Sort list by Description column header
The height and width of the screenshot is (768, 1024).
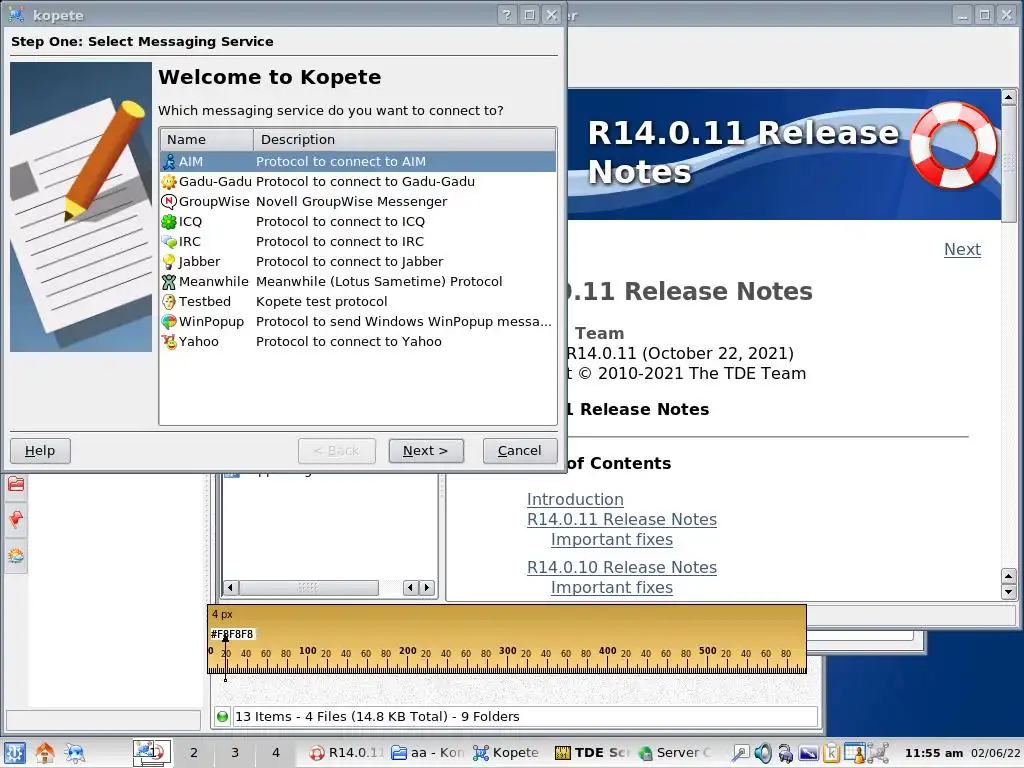404,139
